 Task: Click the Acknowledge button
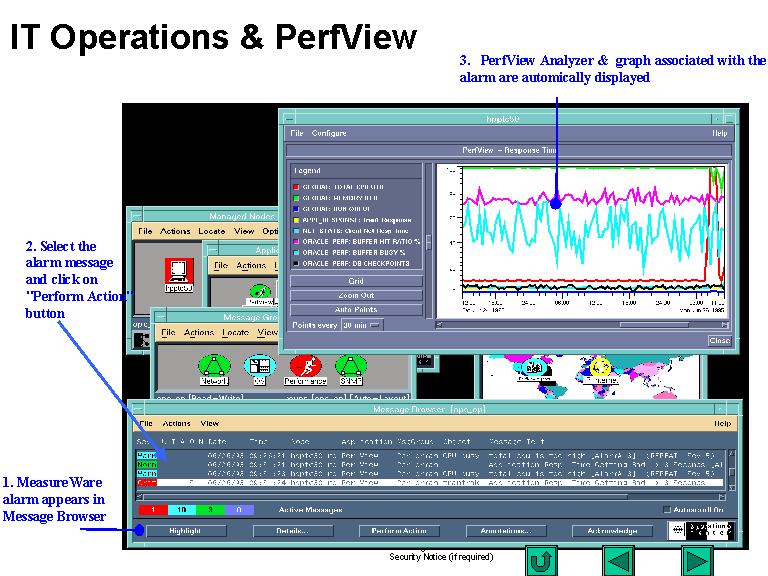(605, 531)
